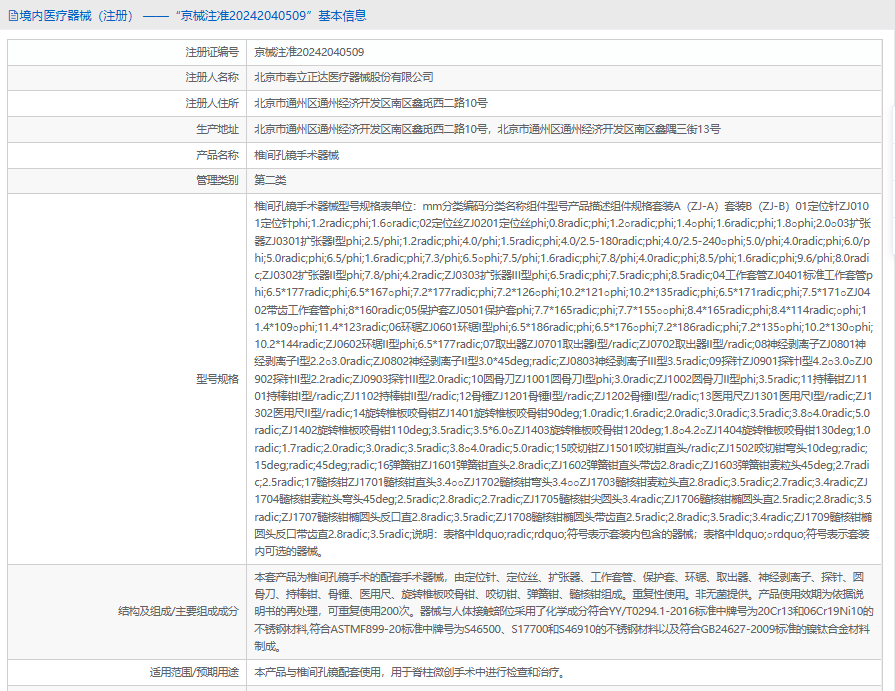The height and width of the screenshot is (691, 895).
Task: Click the document icon beside the page title
Action: tap(13, 16)
